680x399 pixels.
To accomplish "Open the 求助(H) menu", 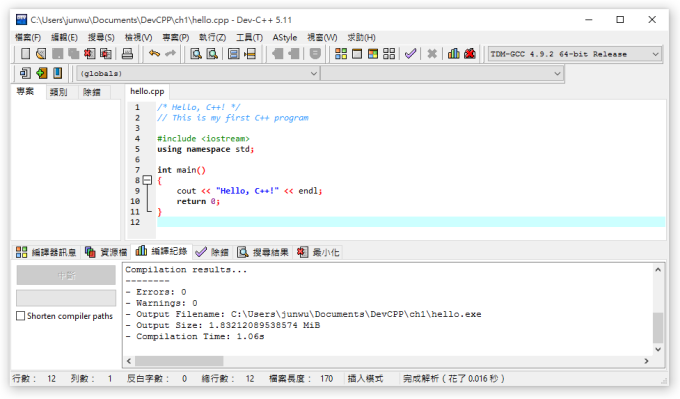I will (x=361, y=37).
